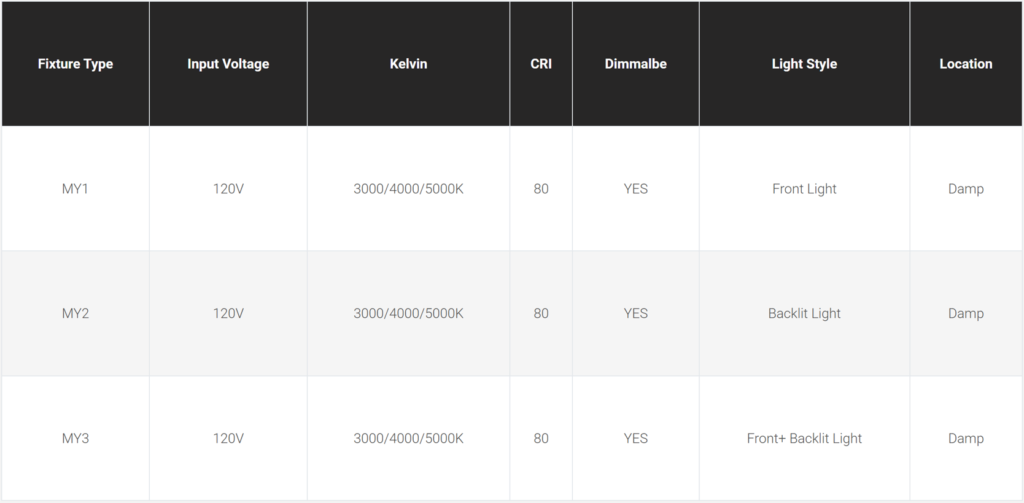Select the Kelvin column header
The height and width of the screenshot is (503, 1024).
click(408, 64)
